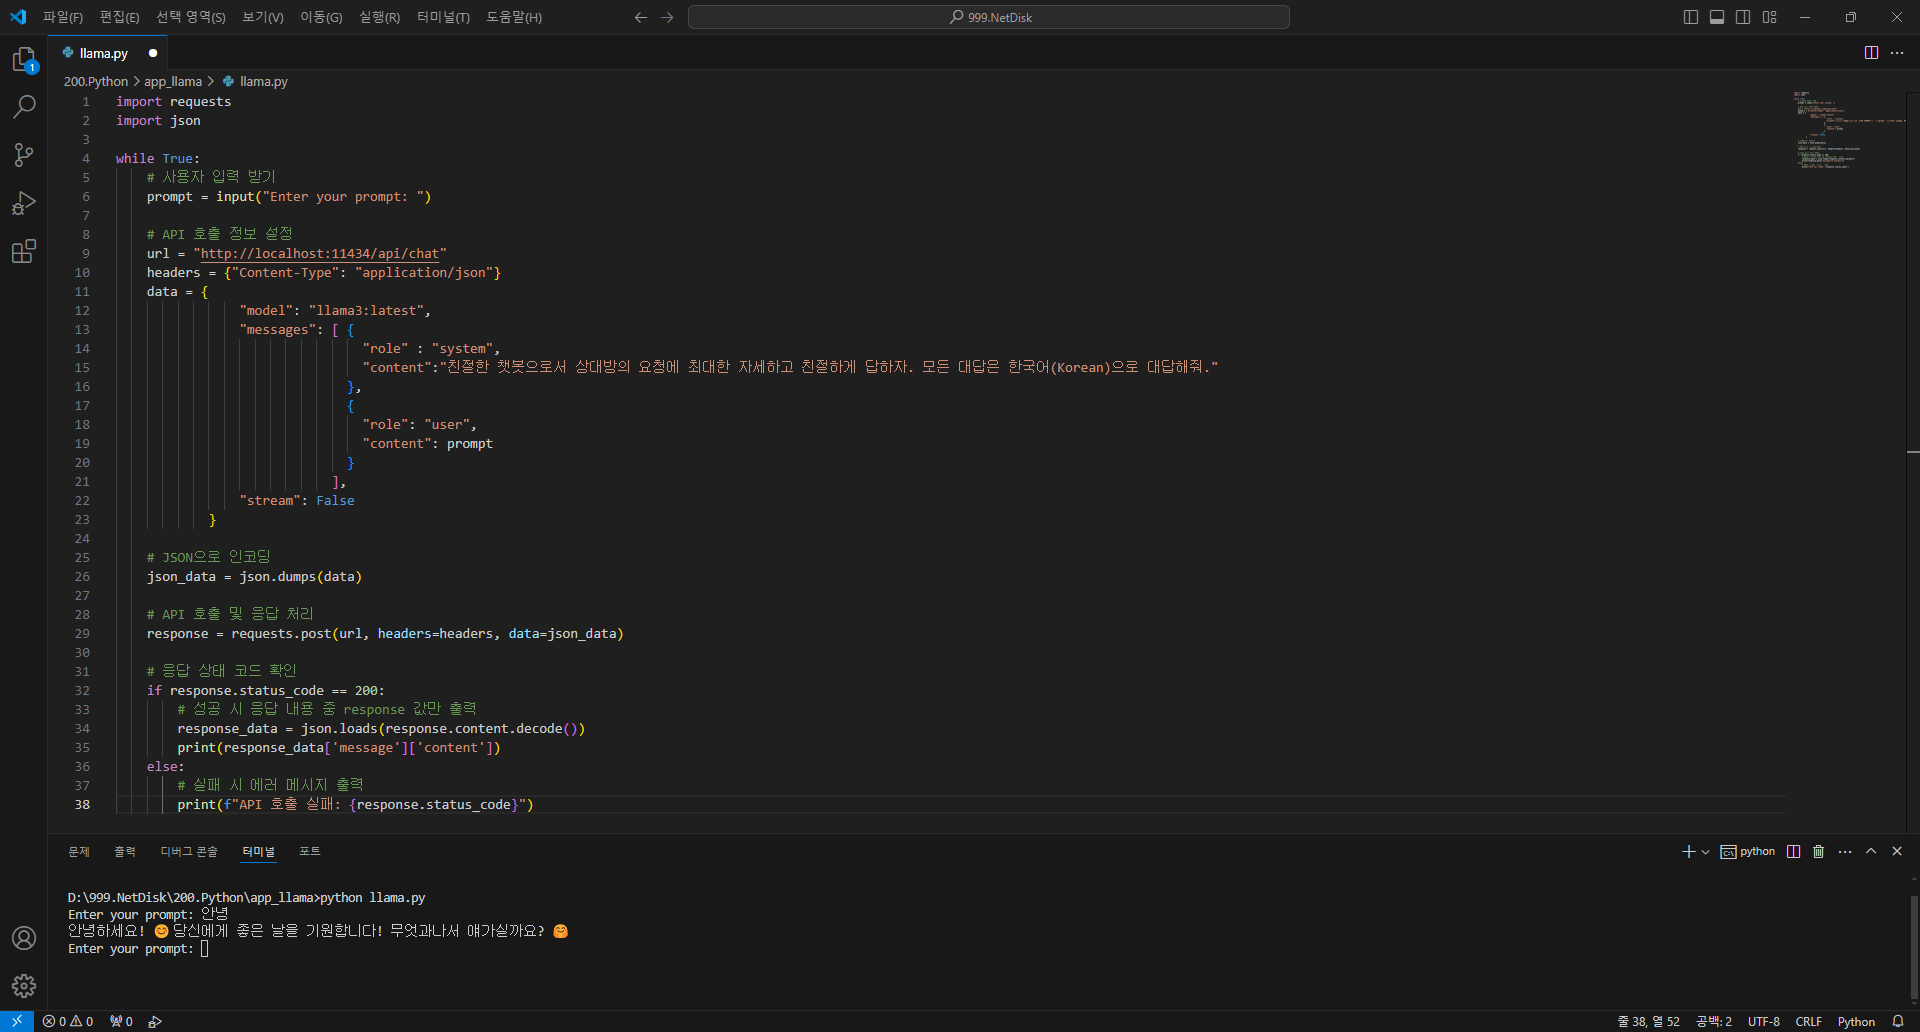Open app_llama breadcrumb folder

[x=173, y=82]
